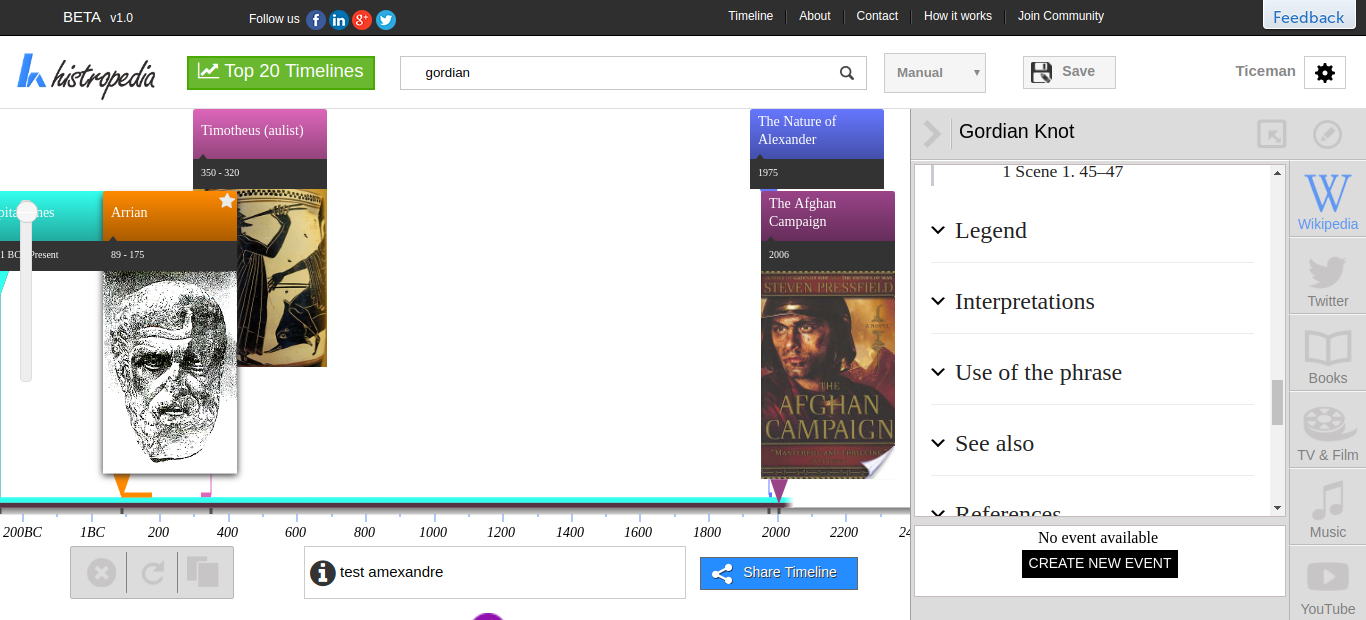This screenshot has height=620, width=1366.
Task: Open the Manual dropdown
Action: pyautogui.click(x=935, y=73)
